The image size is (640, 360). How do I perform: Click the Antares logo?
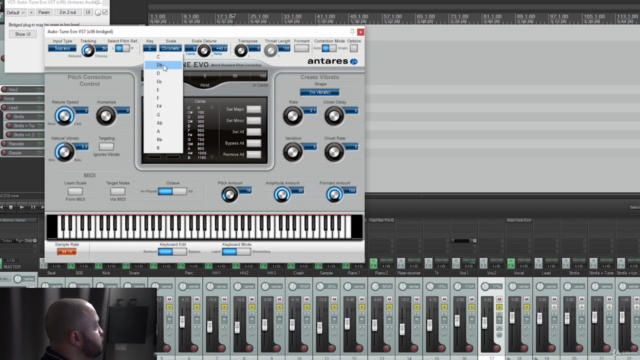[x=333, y=61]
